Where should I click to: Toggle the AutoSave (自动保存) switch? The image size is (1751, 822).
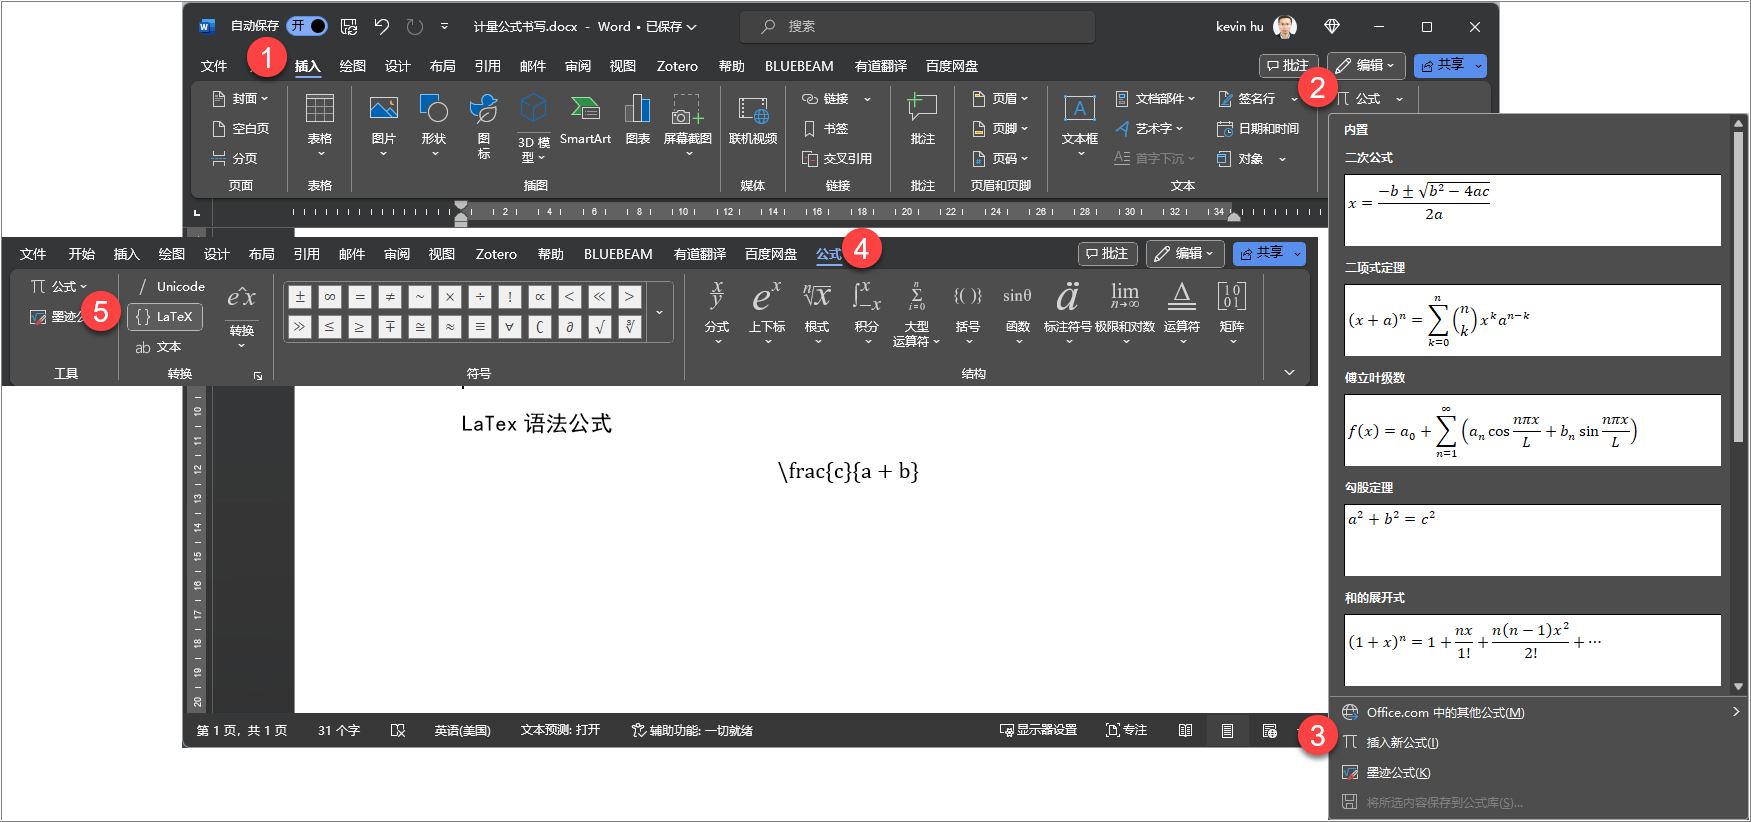coord(306,26)
